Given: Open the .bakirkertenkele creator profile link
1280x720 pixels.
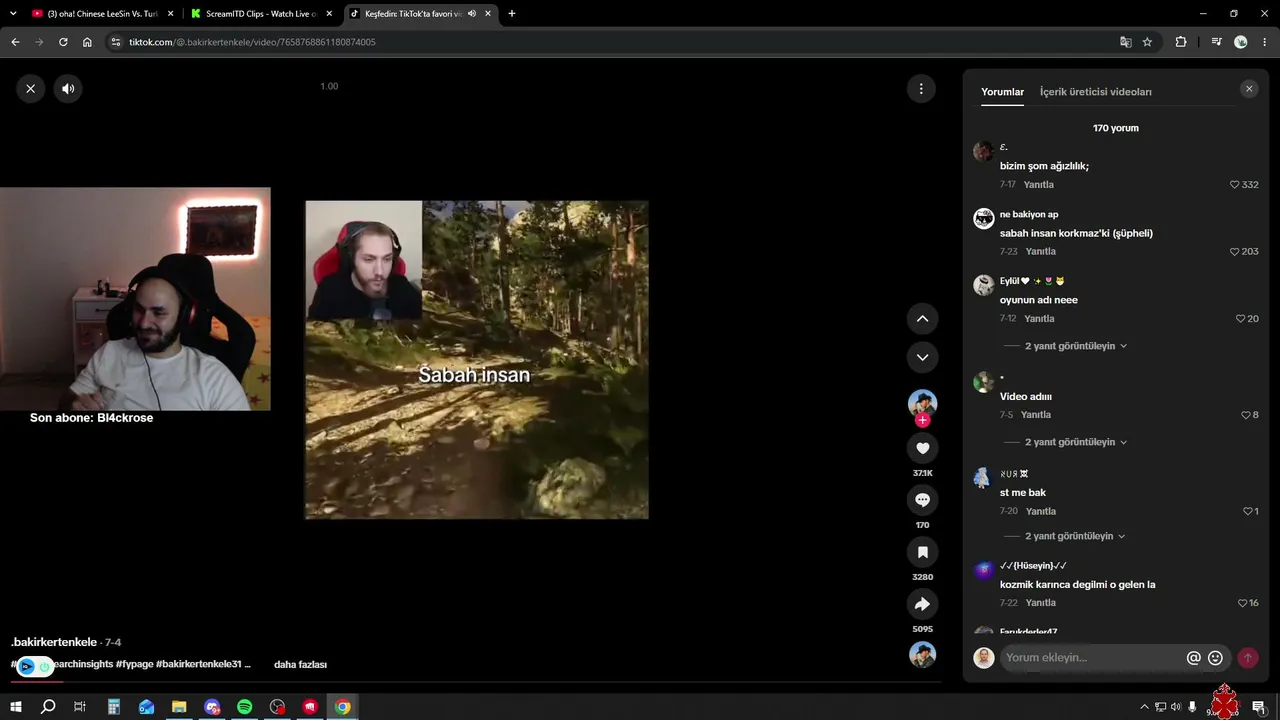Looking at the screenshot, I should tap(54, 642).
